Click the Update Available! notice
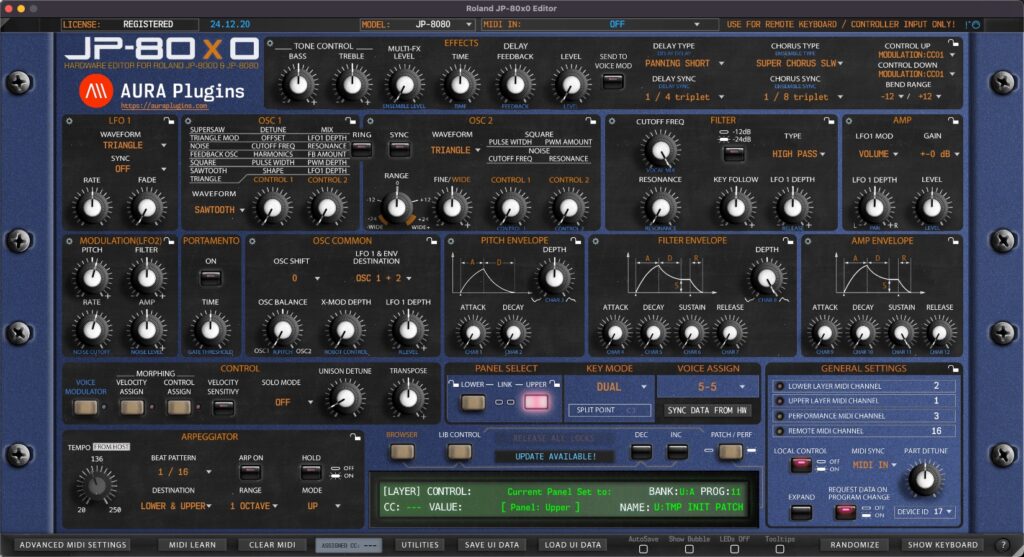This screenshot has width=1024, height=557. click(x=555, y=456)
